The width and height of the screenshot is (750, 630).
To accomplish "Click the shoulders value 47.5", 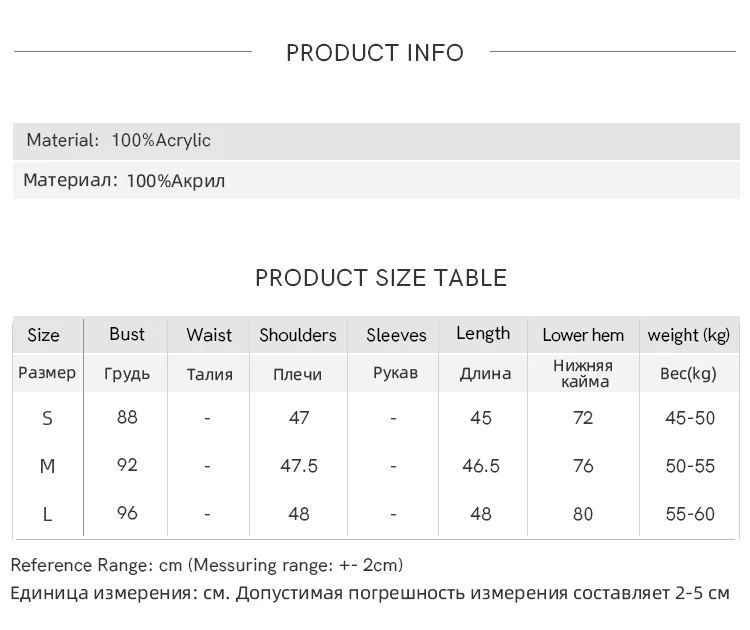I will tap(299, 466).
